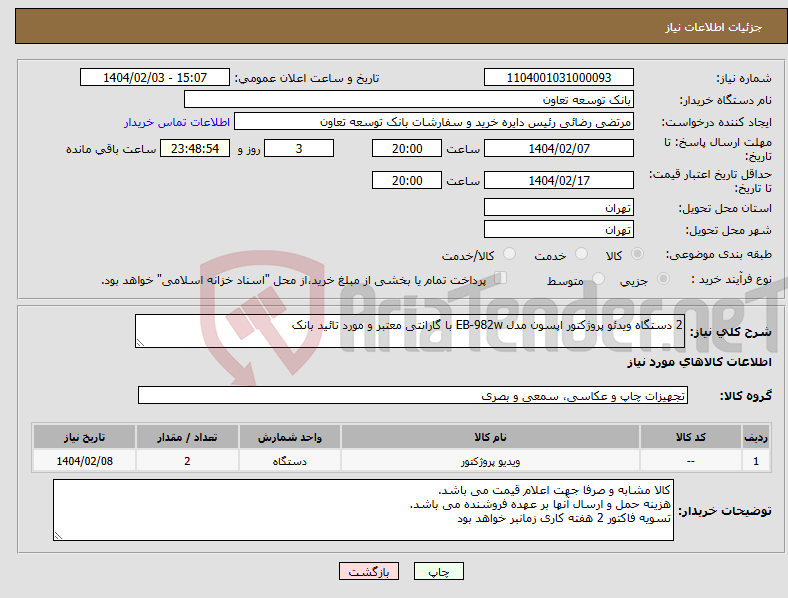Select the خدمت radio button
Viewport: 788px width, 598px height.
click(x=581, y=254)
